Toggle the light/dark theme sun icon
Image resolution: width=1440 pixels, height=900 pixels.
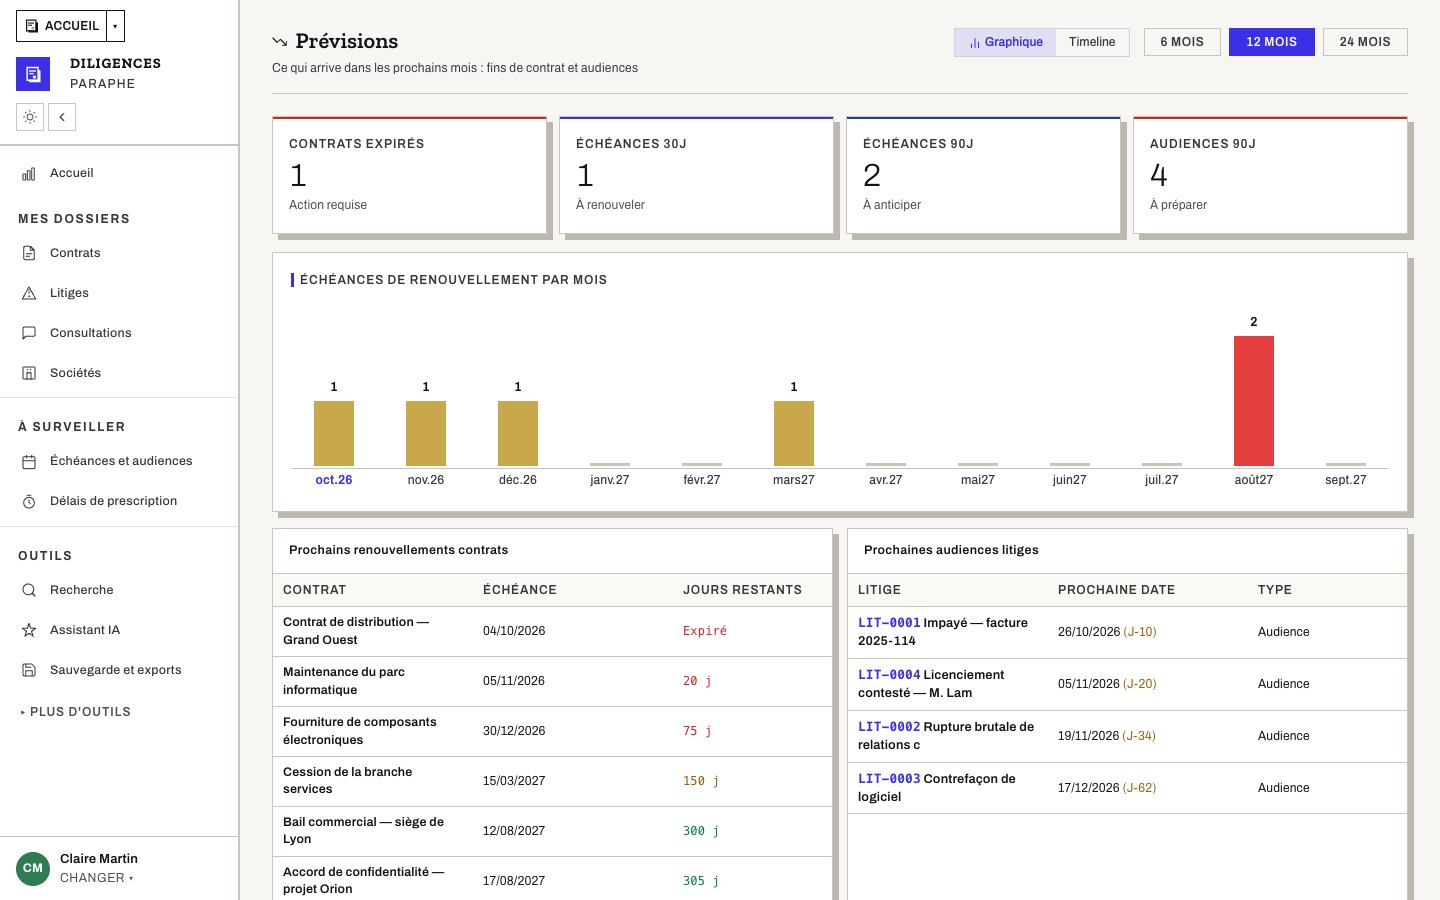tap(30, 117)
